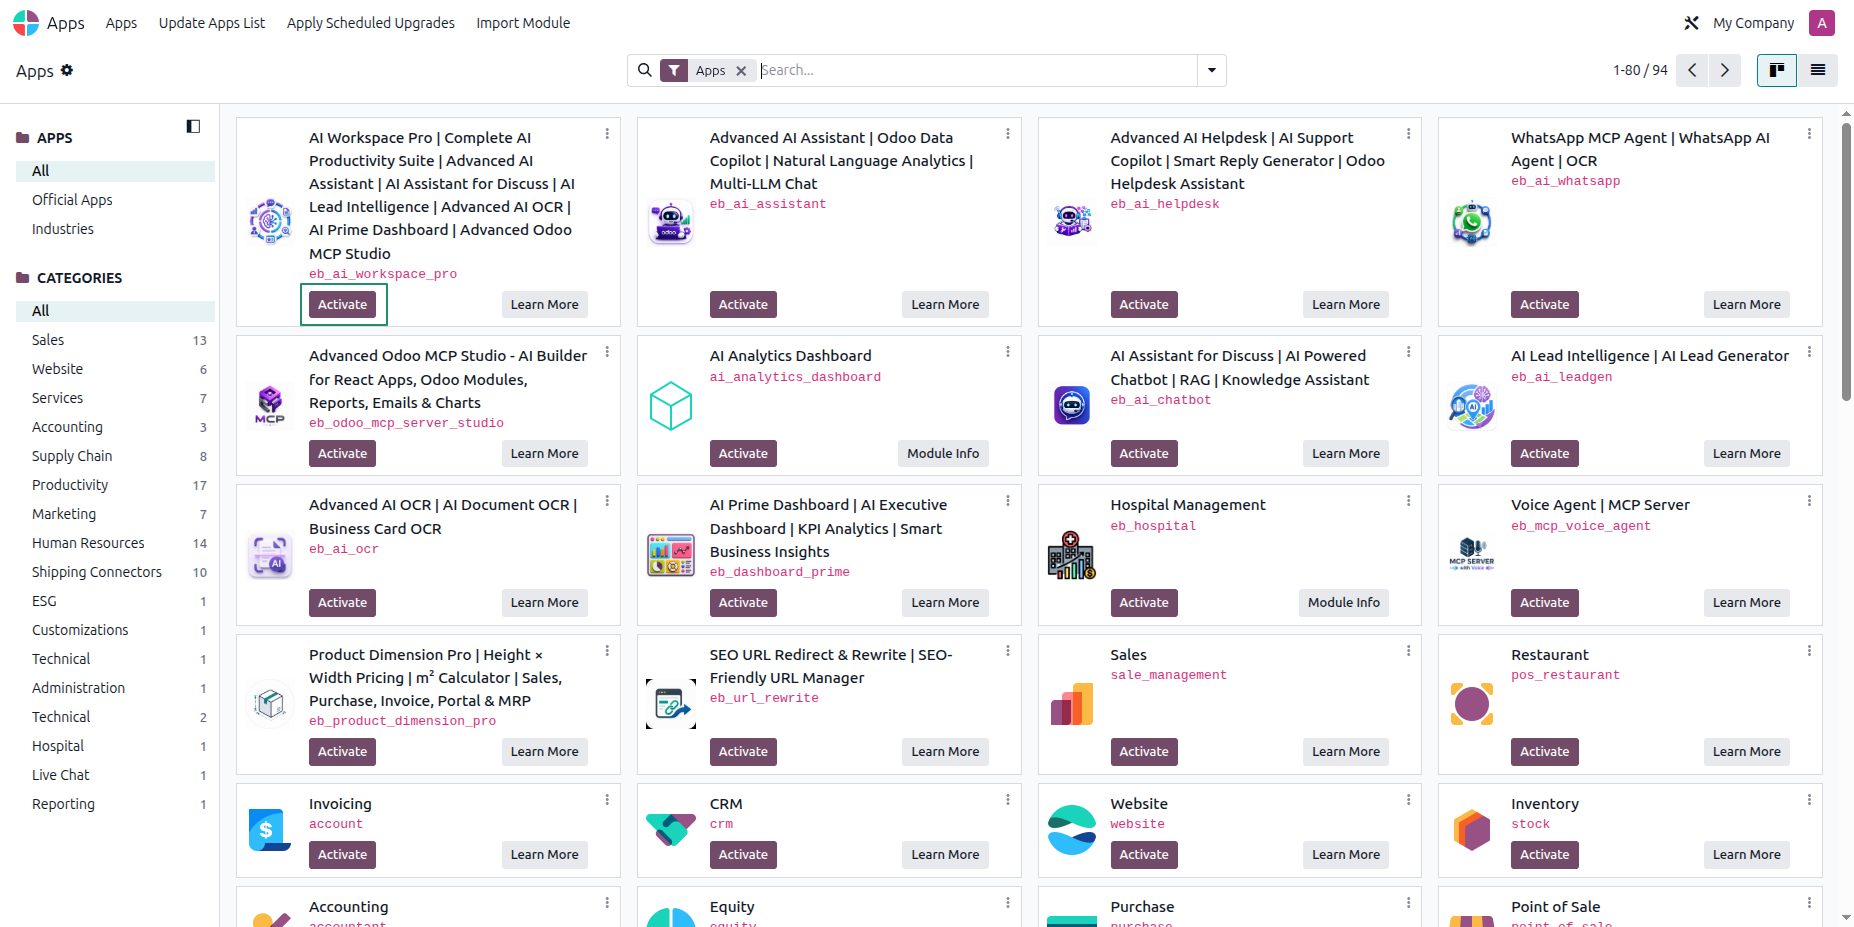Screen dimensions: 1854x927
Task: Open Sales app card kebab menu
Action: tap(1409, 651)
